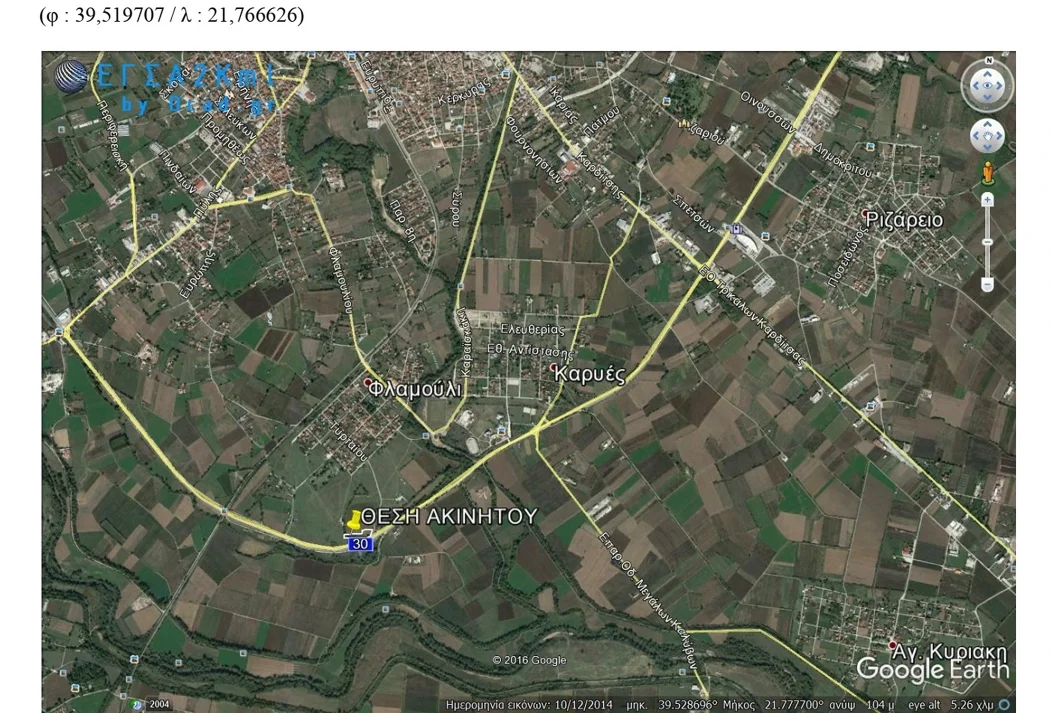This screenshot has height=713, width=1050.
Task: Click the N north indicator on compass
Action: pos(989,61)
